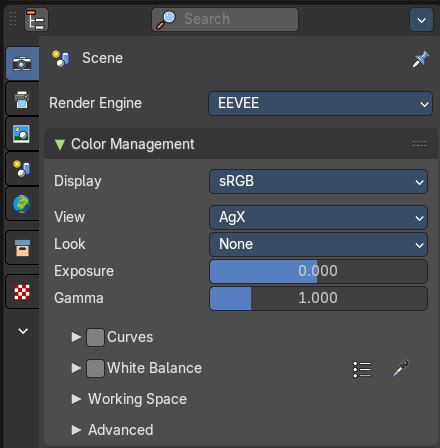Show more tabs with sidebar chevron
440x448 pixels.
[23, 331]
